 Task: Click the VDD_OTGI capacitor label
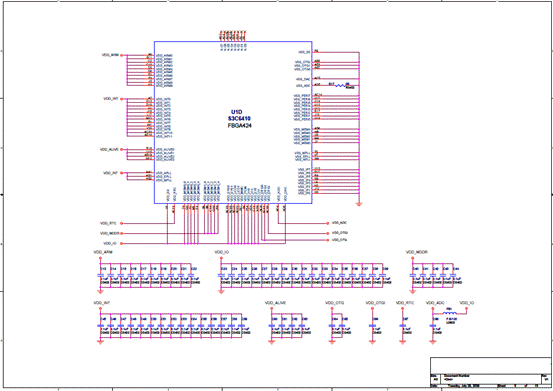[x=375, y=303]
